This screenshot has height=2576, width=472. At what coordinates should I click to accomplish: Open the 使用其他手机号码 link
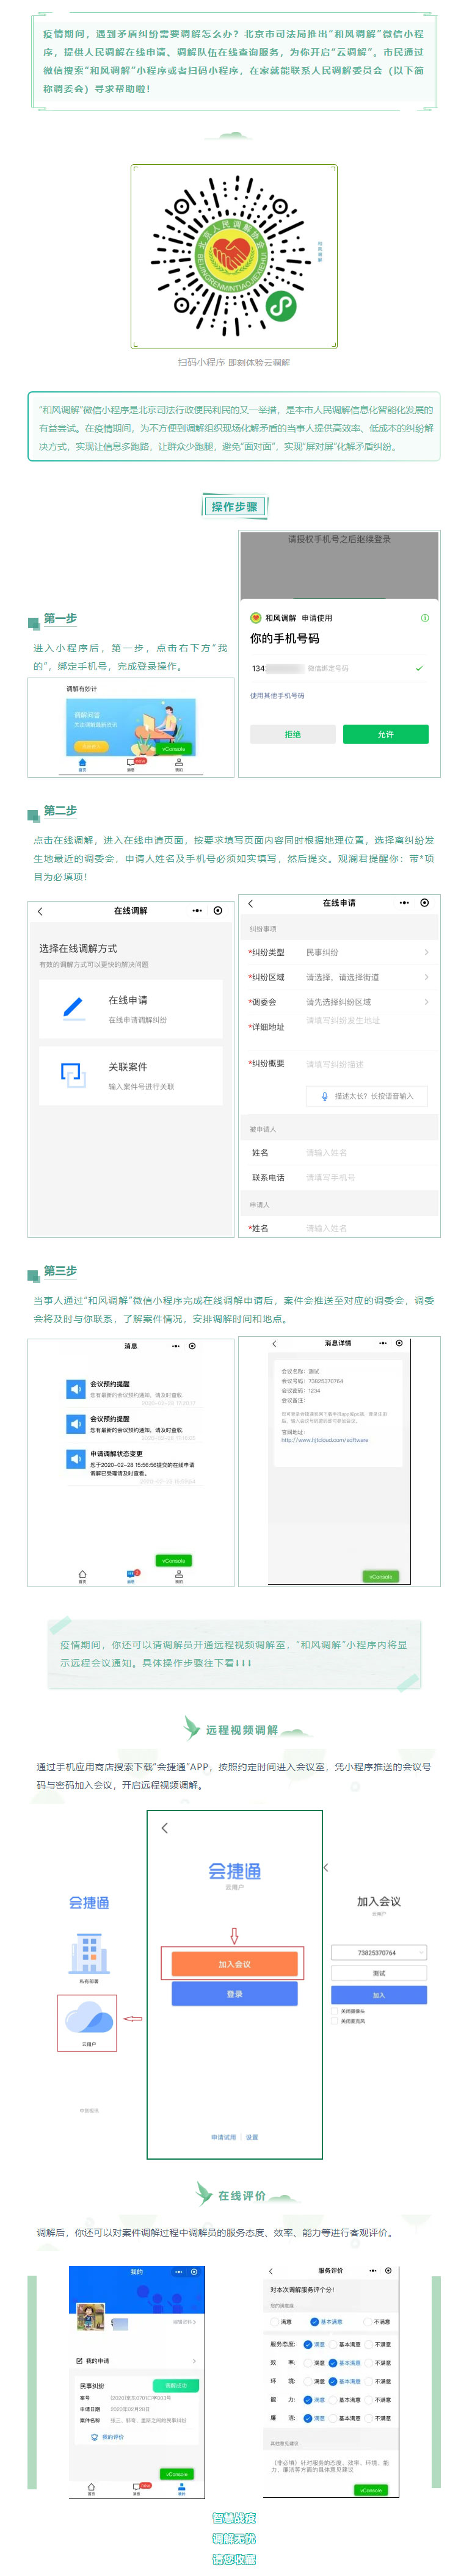[277, 695]
